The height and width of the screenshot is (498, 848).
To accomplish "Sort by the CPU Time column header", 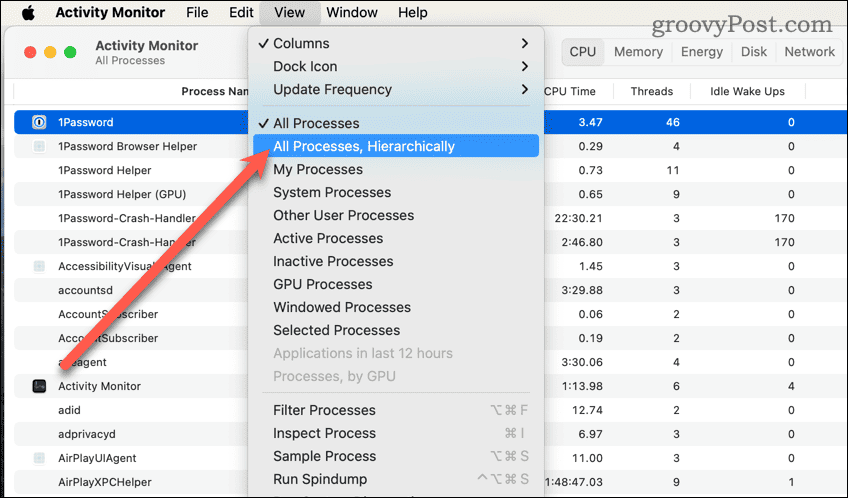I will coord(569,91).
